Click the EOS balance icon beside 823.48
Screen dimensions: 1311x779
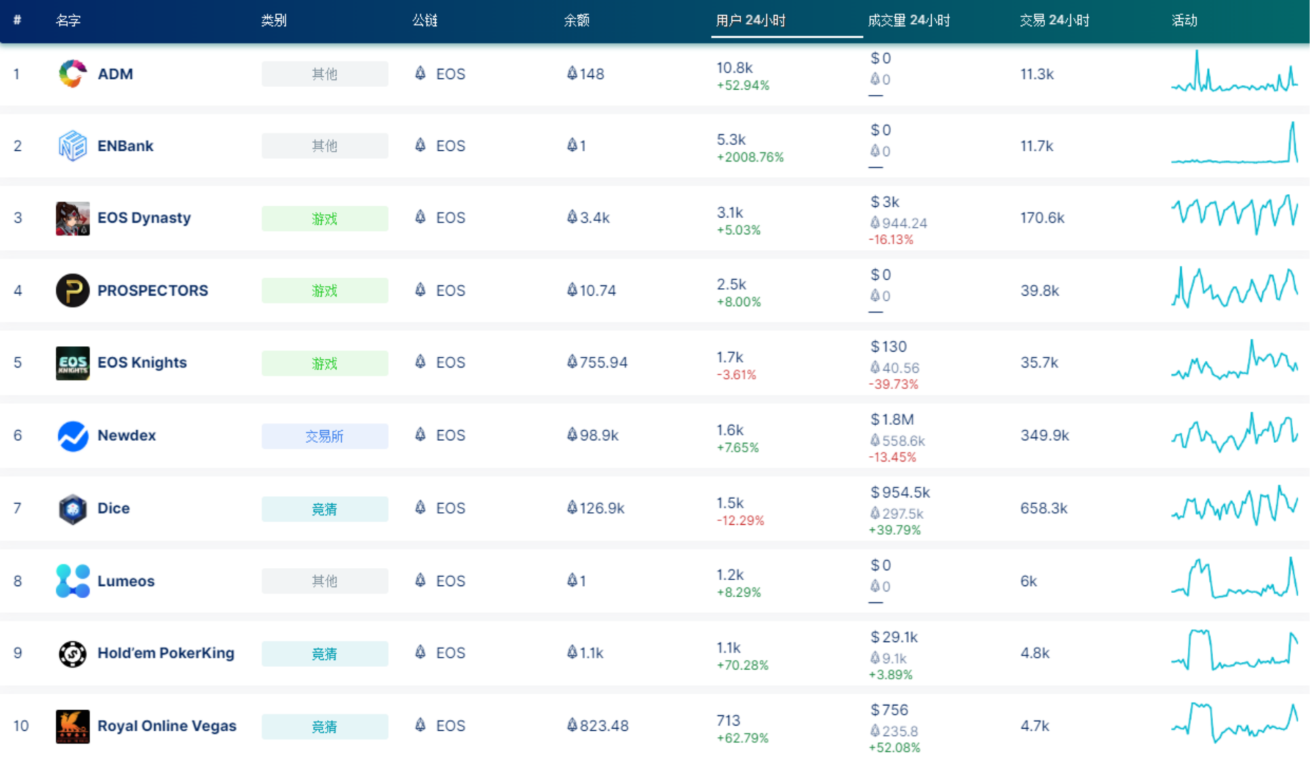(x=572, y=725)
